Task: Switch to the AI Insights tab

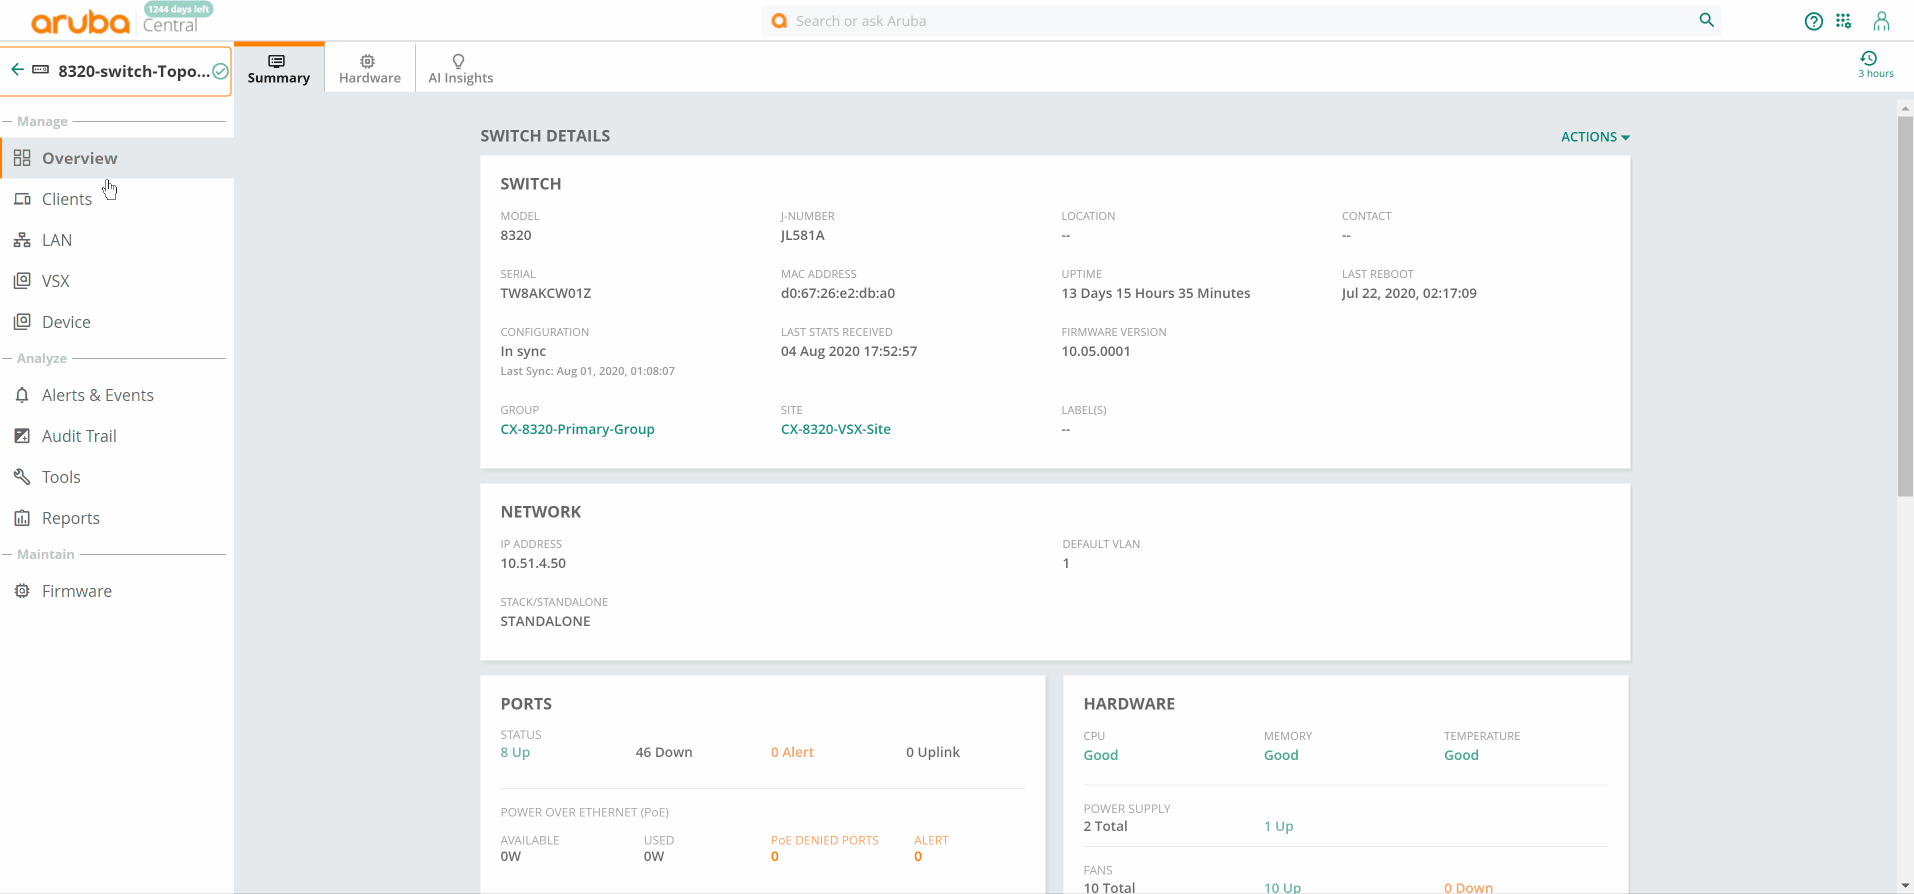Action: pos(461,68)
